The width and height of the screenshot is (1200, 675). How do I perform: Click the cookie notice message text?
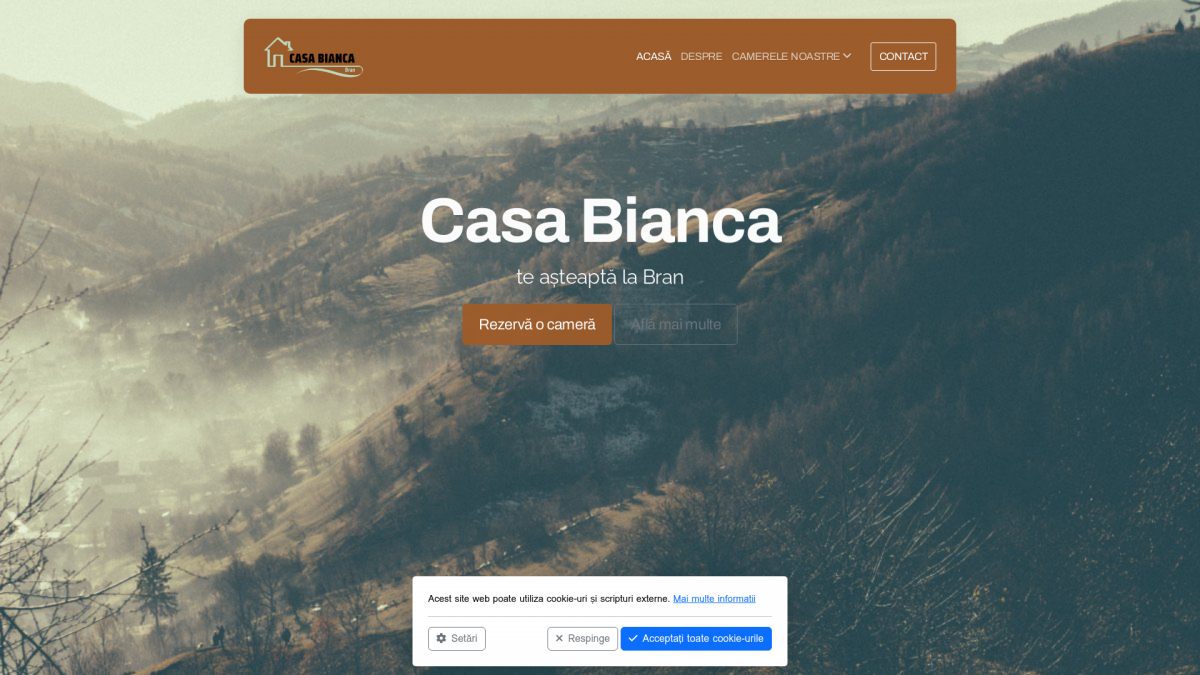pos(549,598)
